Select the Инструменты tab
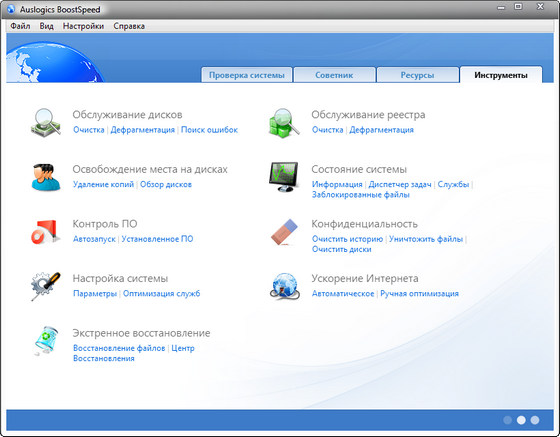560x437 pixels. pos(501,75)
